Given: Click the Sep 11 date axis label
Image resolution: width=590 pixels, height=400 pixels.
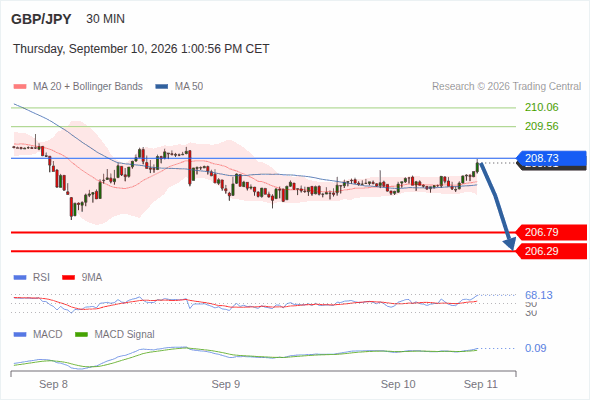Looking at the screenshot, I should click(481, 384).
